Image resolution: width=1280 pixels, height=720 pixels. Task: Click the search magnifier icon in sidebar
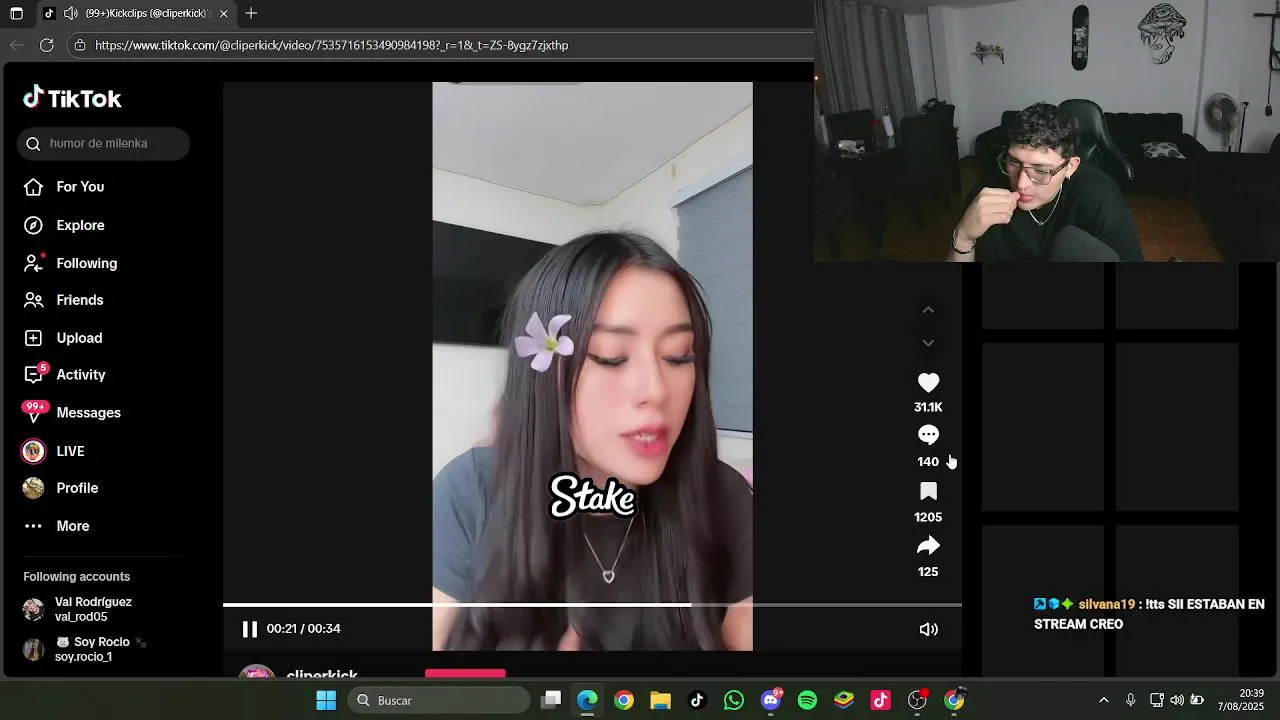pos(33,143)
